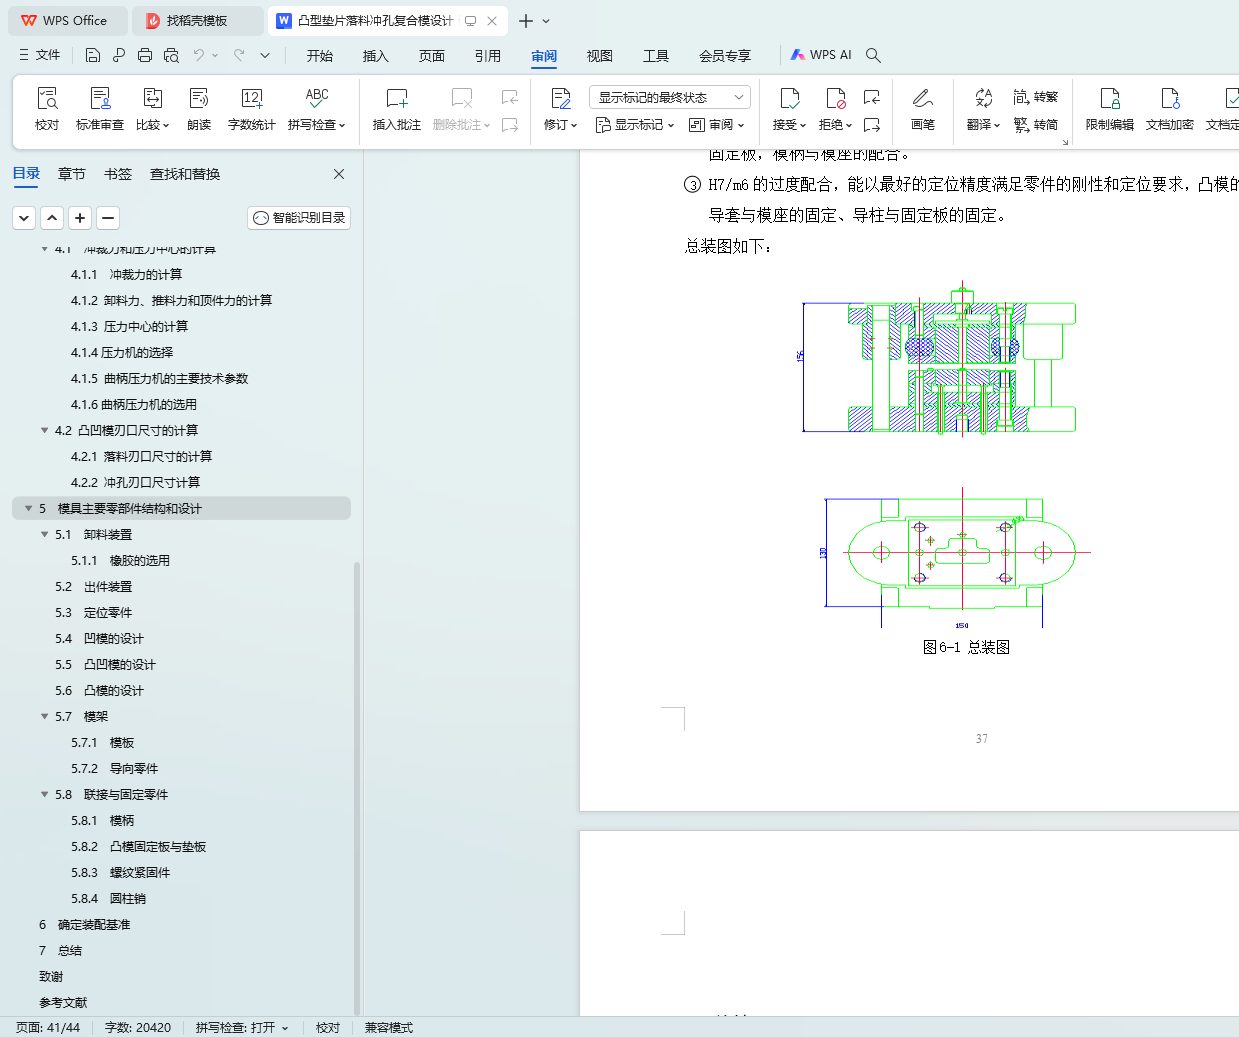The image size is (1239, 1037).
Task: Open the 修订 track changes dropdown
Action: [561, 125]
